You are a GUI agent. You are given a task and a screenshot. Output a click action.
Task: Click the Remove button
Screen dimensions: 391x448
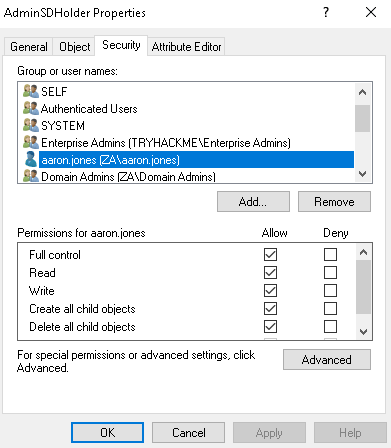(334, 202)
